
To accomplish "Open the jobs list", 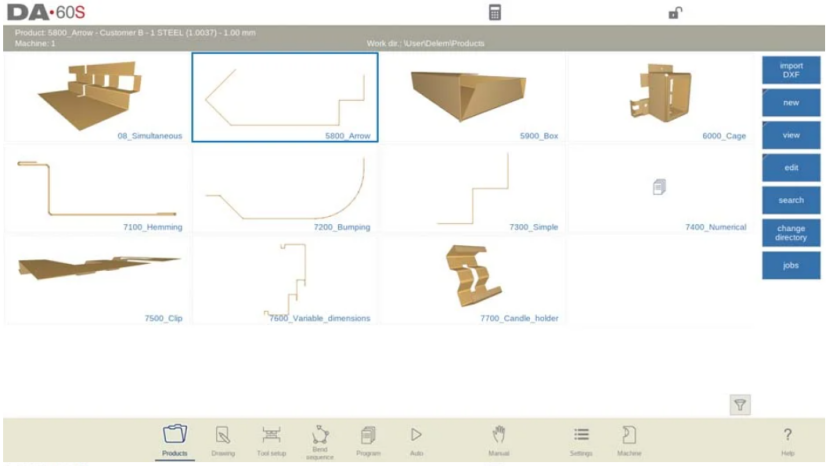I will pos(791,265).
